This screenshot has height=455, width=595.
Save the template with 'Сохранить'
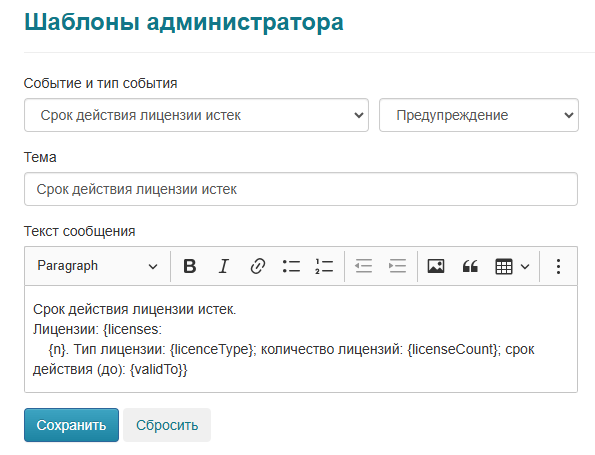click(x=71, y=425)
